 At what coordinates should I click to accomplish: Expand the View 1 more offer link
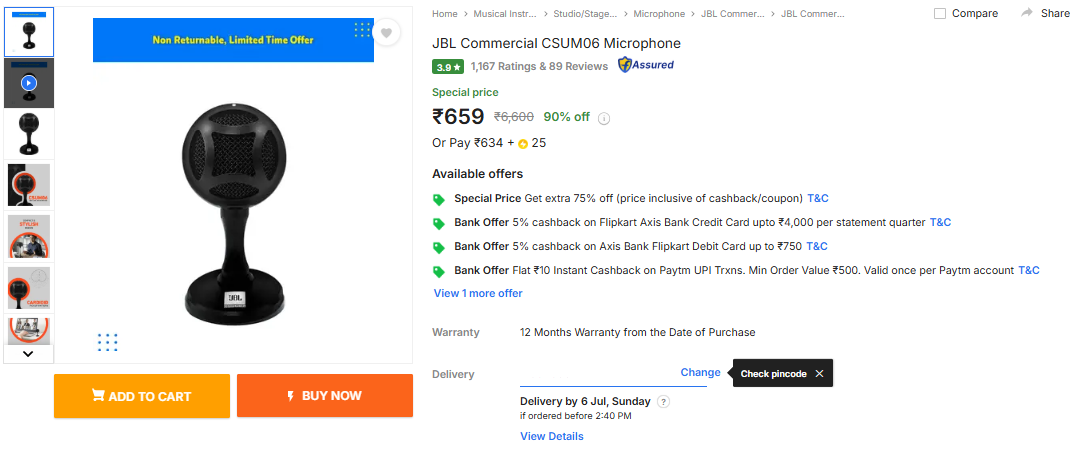pyautogui.click(x=478, y=293)
